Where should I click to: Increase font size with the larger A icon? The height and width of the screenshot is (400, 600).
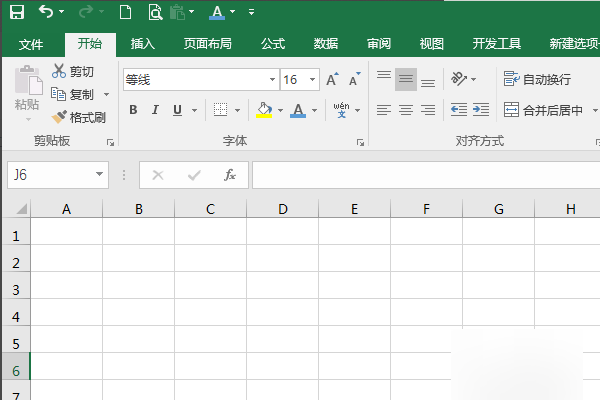tap(332, 80)
